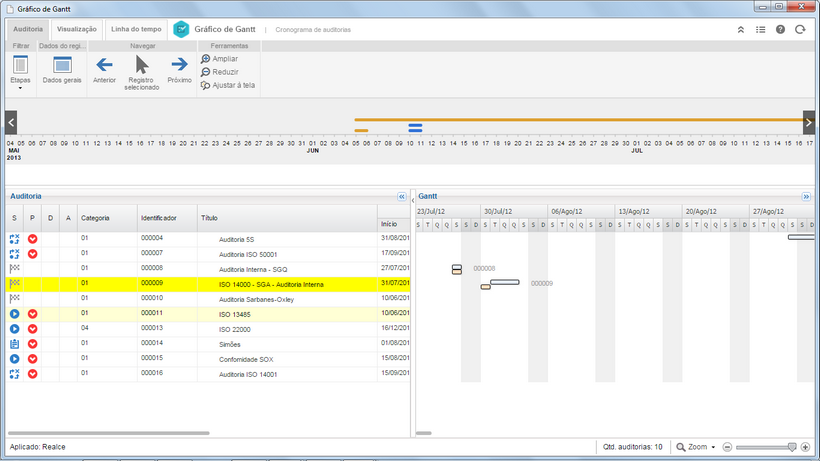Click the Início column header
Image resolution: width=820 pixels, height=461 pixels.
click(393, 224)
